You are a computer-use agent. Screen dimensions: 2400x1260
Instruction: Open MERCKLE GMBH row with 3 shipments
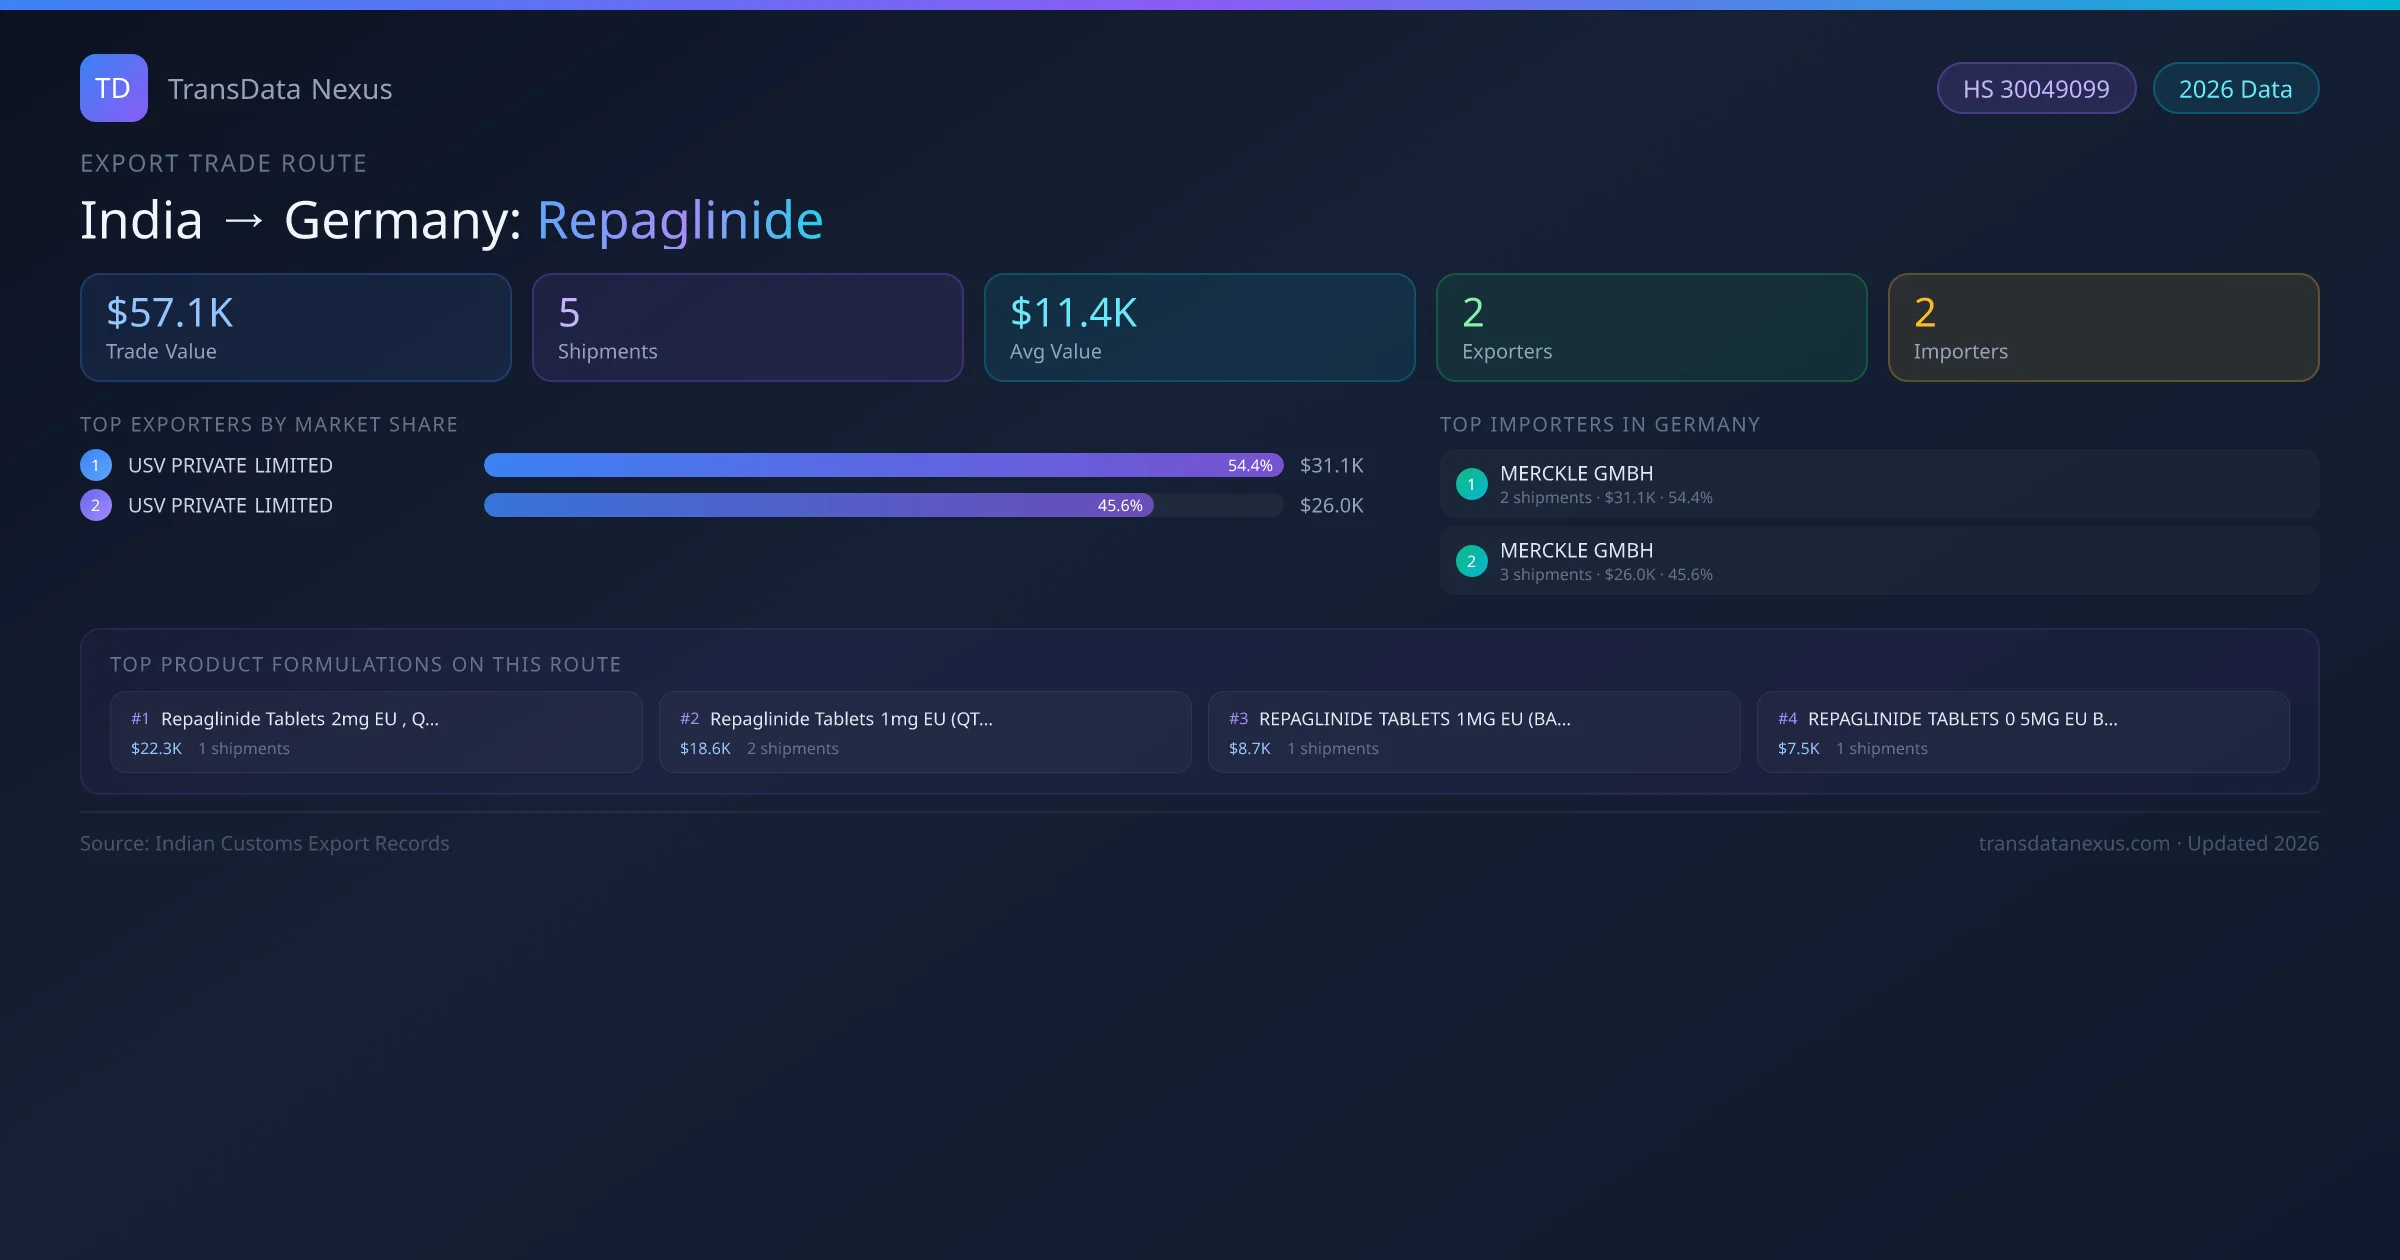coord(1878,561)
